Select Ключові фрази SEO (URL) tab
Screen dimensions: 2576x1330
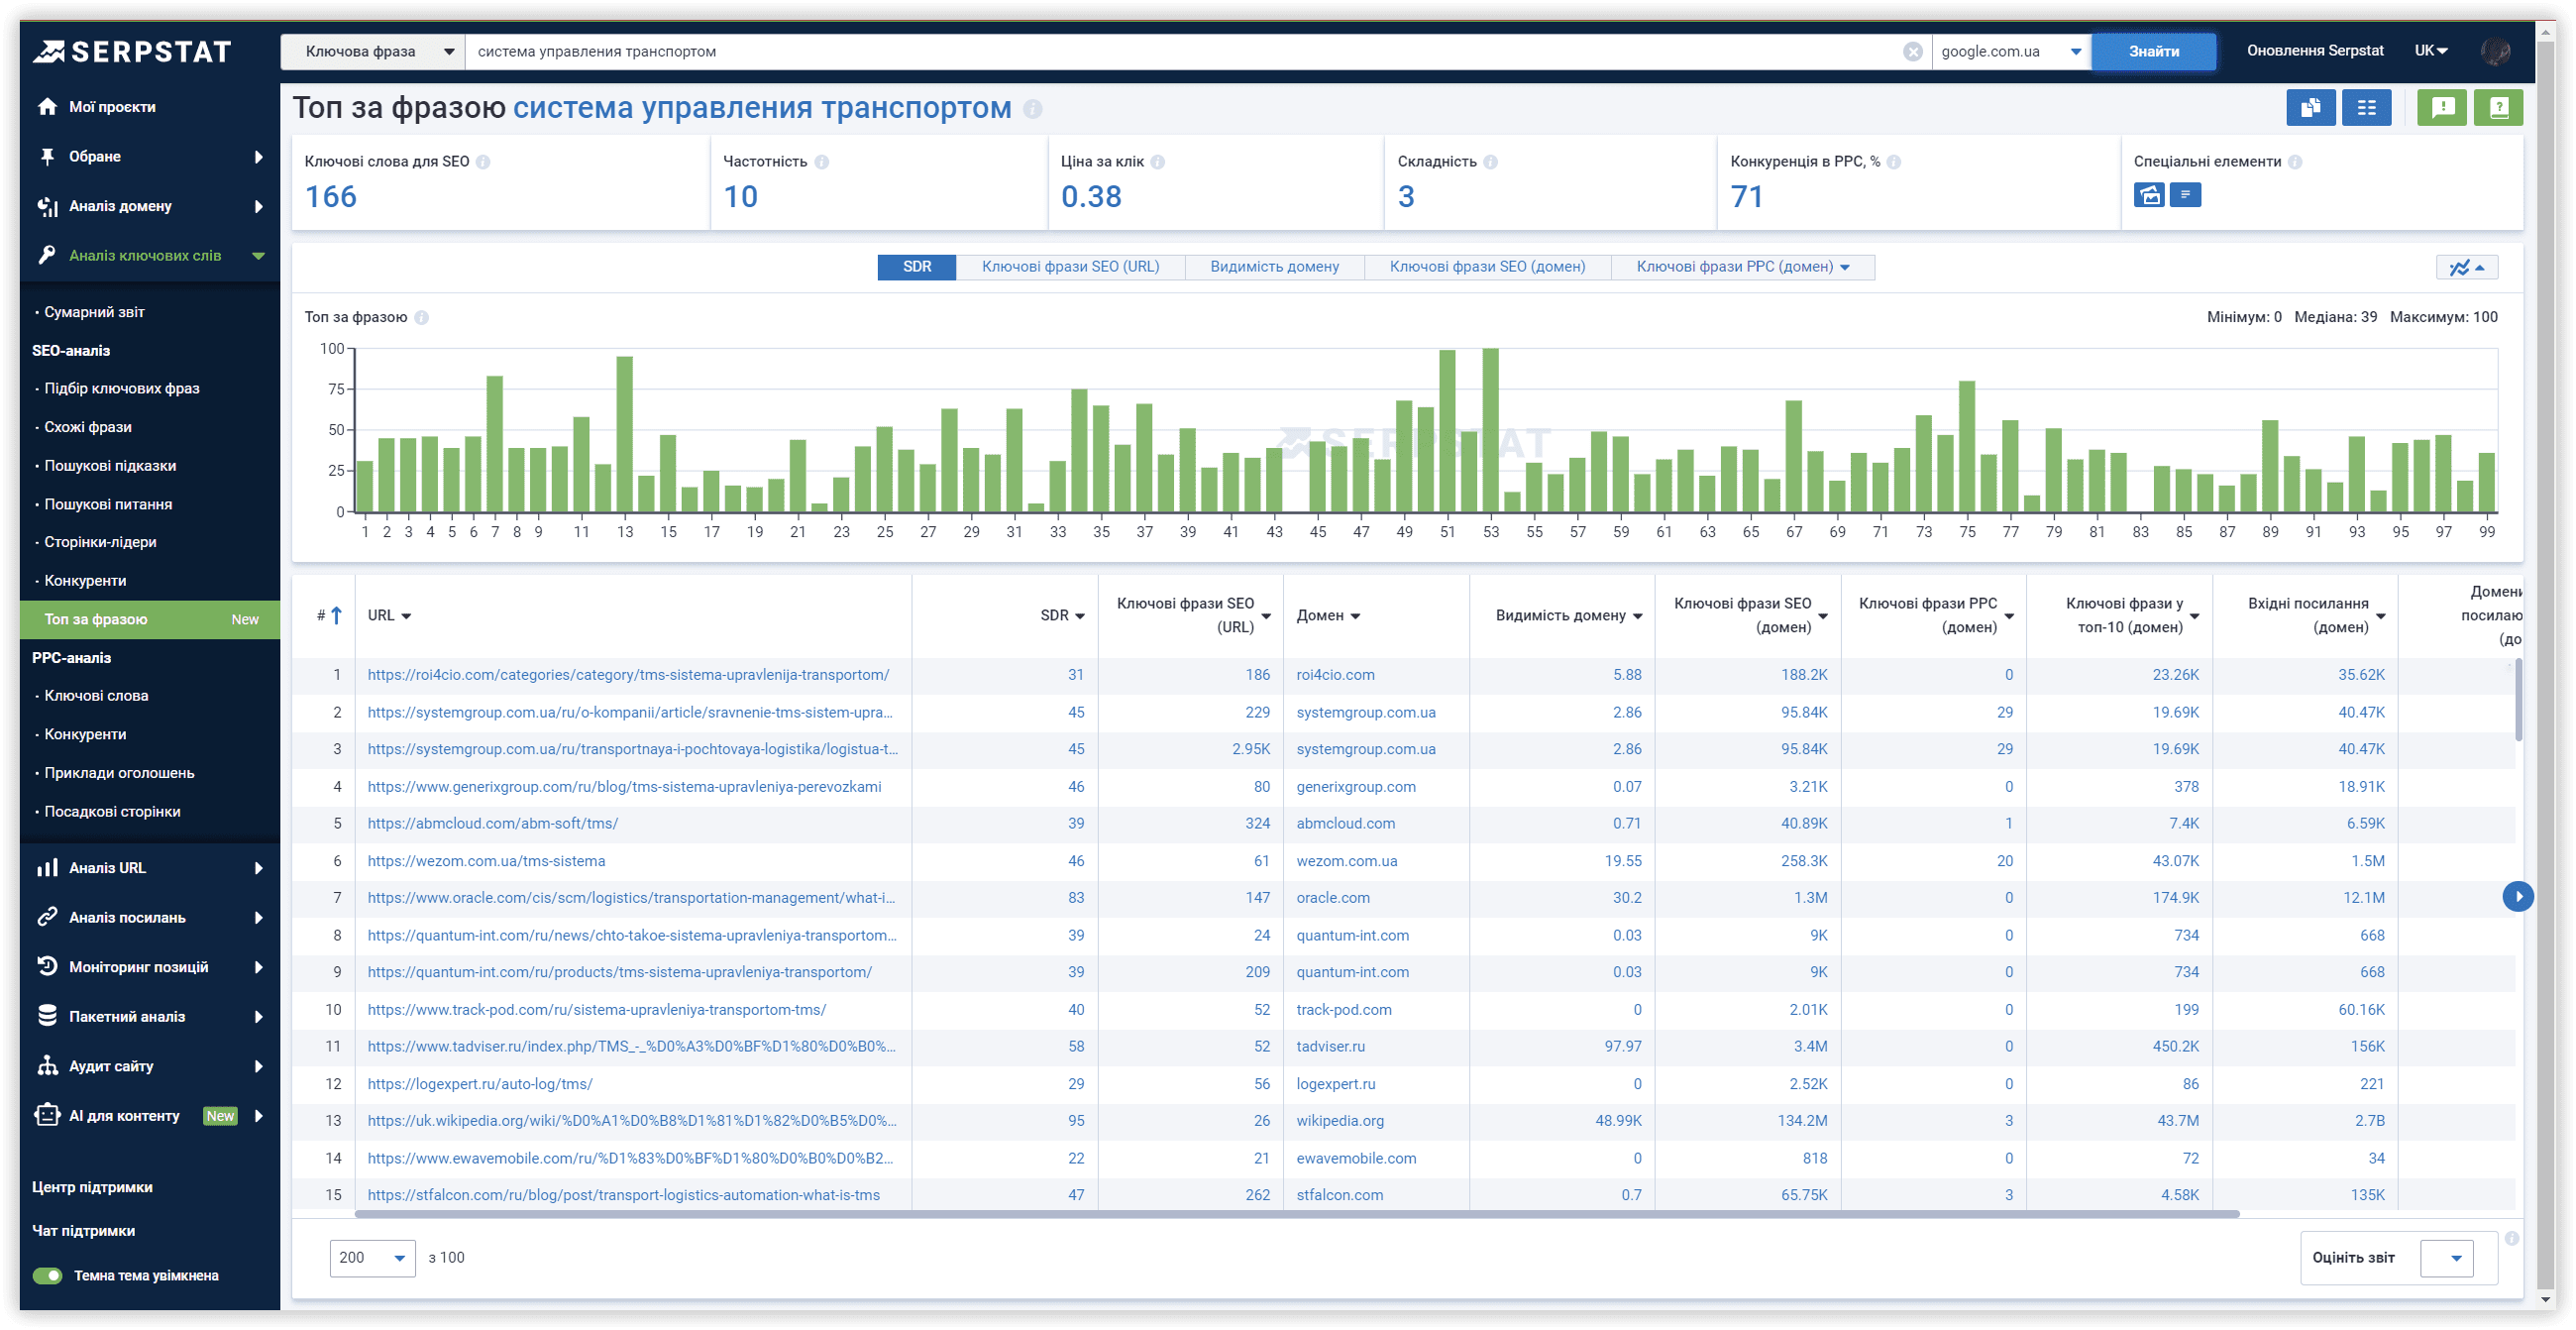[1070, 267]
